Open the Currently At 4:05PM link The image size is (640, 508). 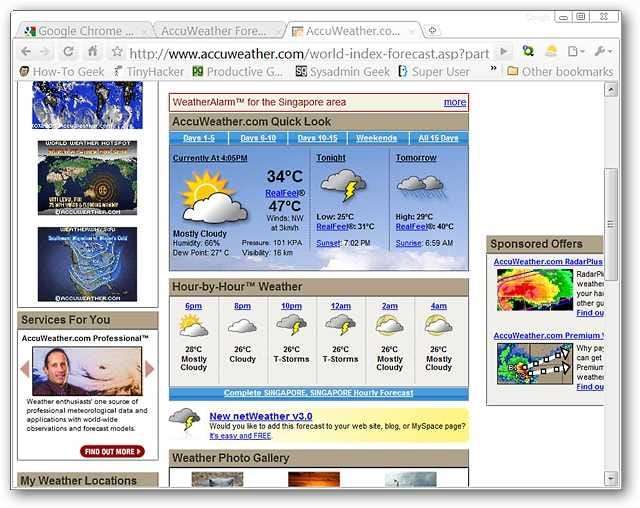(210, 158)
